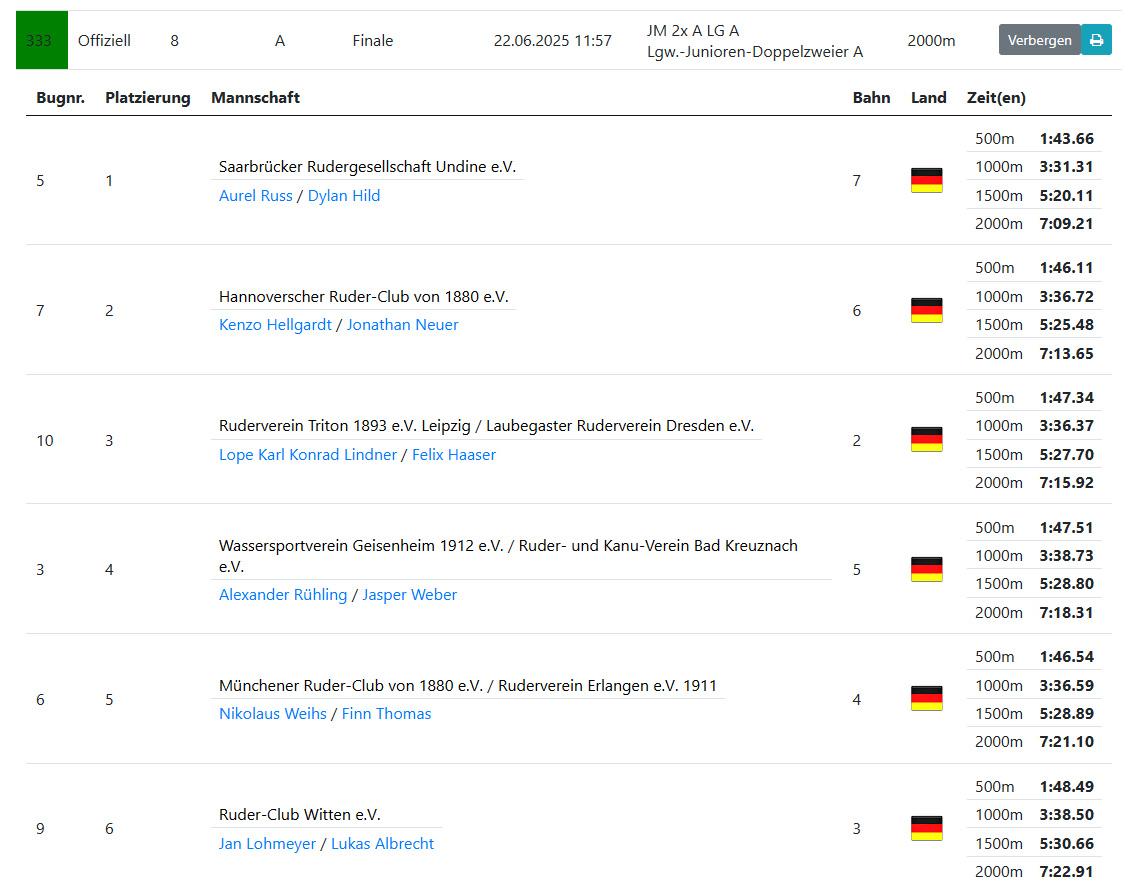Click the finish time 7:13.65
This screenshot has height=896, width=1135.
pos(1066,353)
